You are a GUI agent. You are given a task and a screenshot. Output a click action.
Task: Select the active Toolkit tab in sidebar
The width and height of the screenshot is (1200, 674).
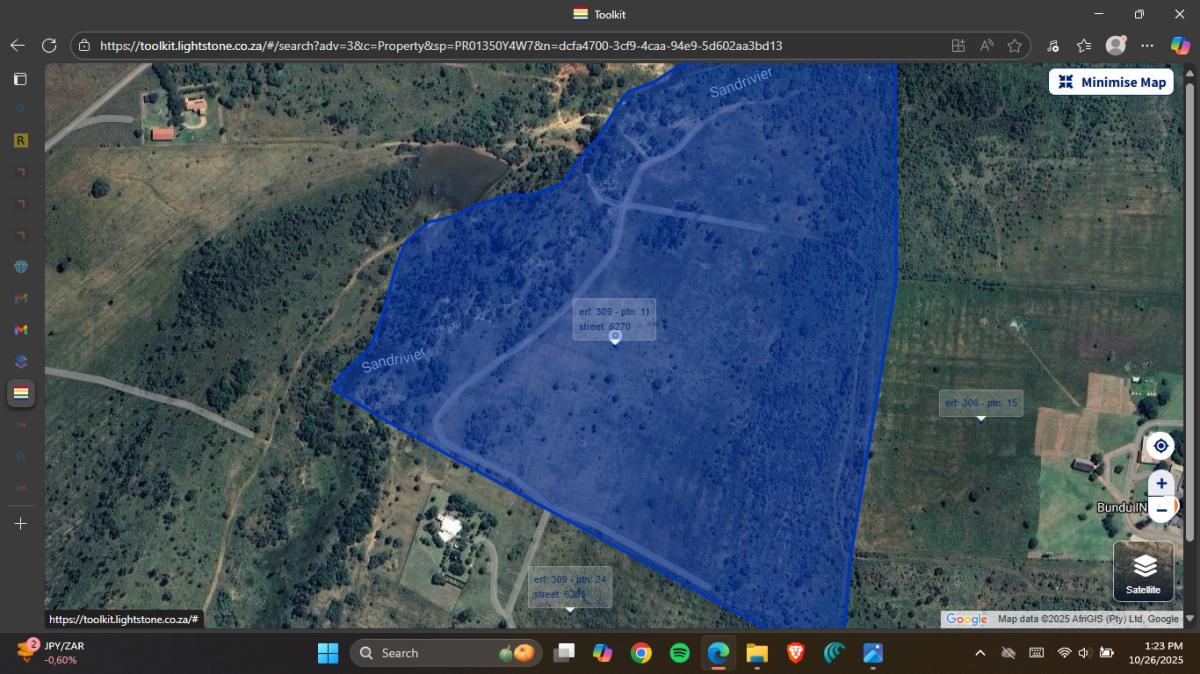coord(20,393)
